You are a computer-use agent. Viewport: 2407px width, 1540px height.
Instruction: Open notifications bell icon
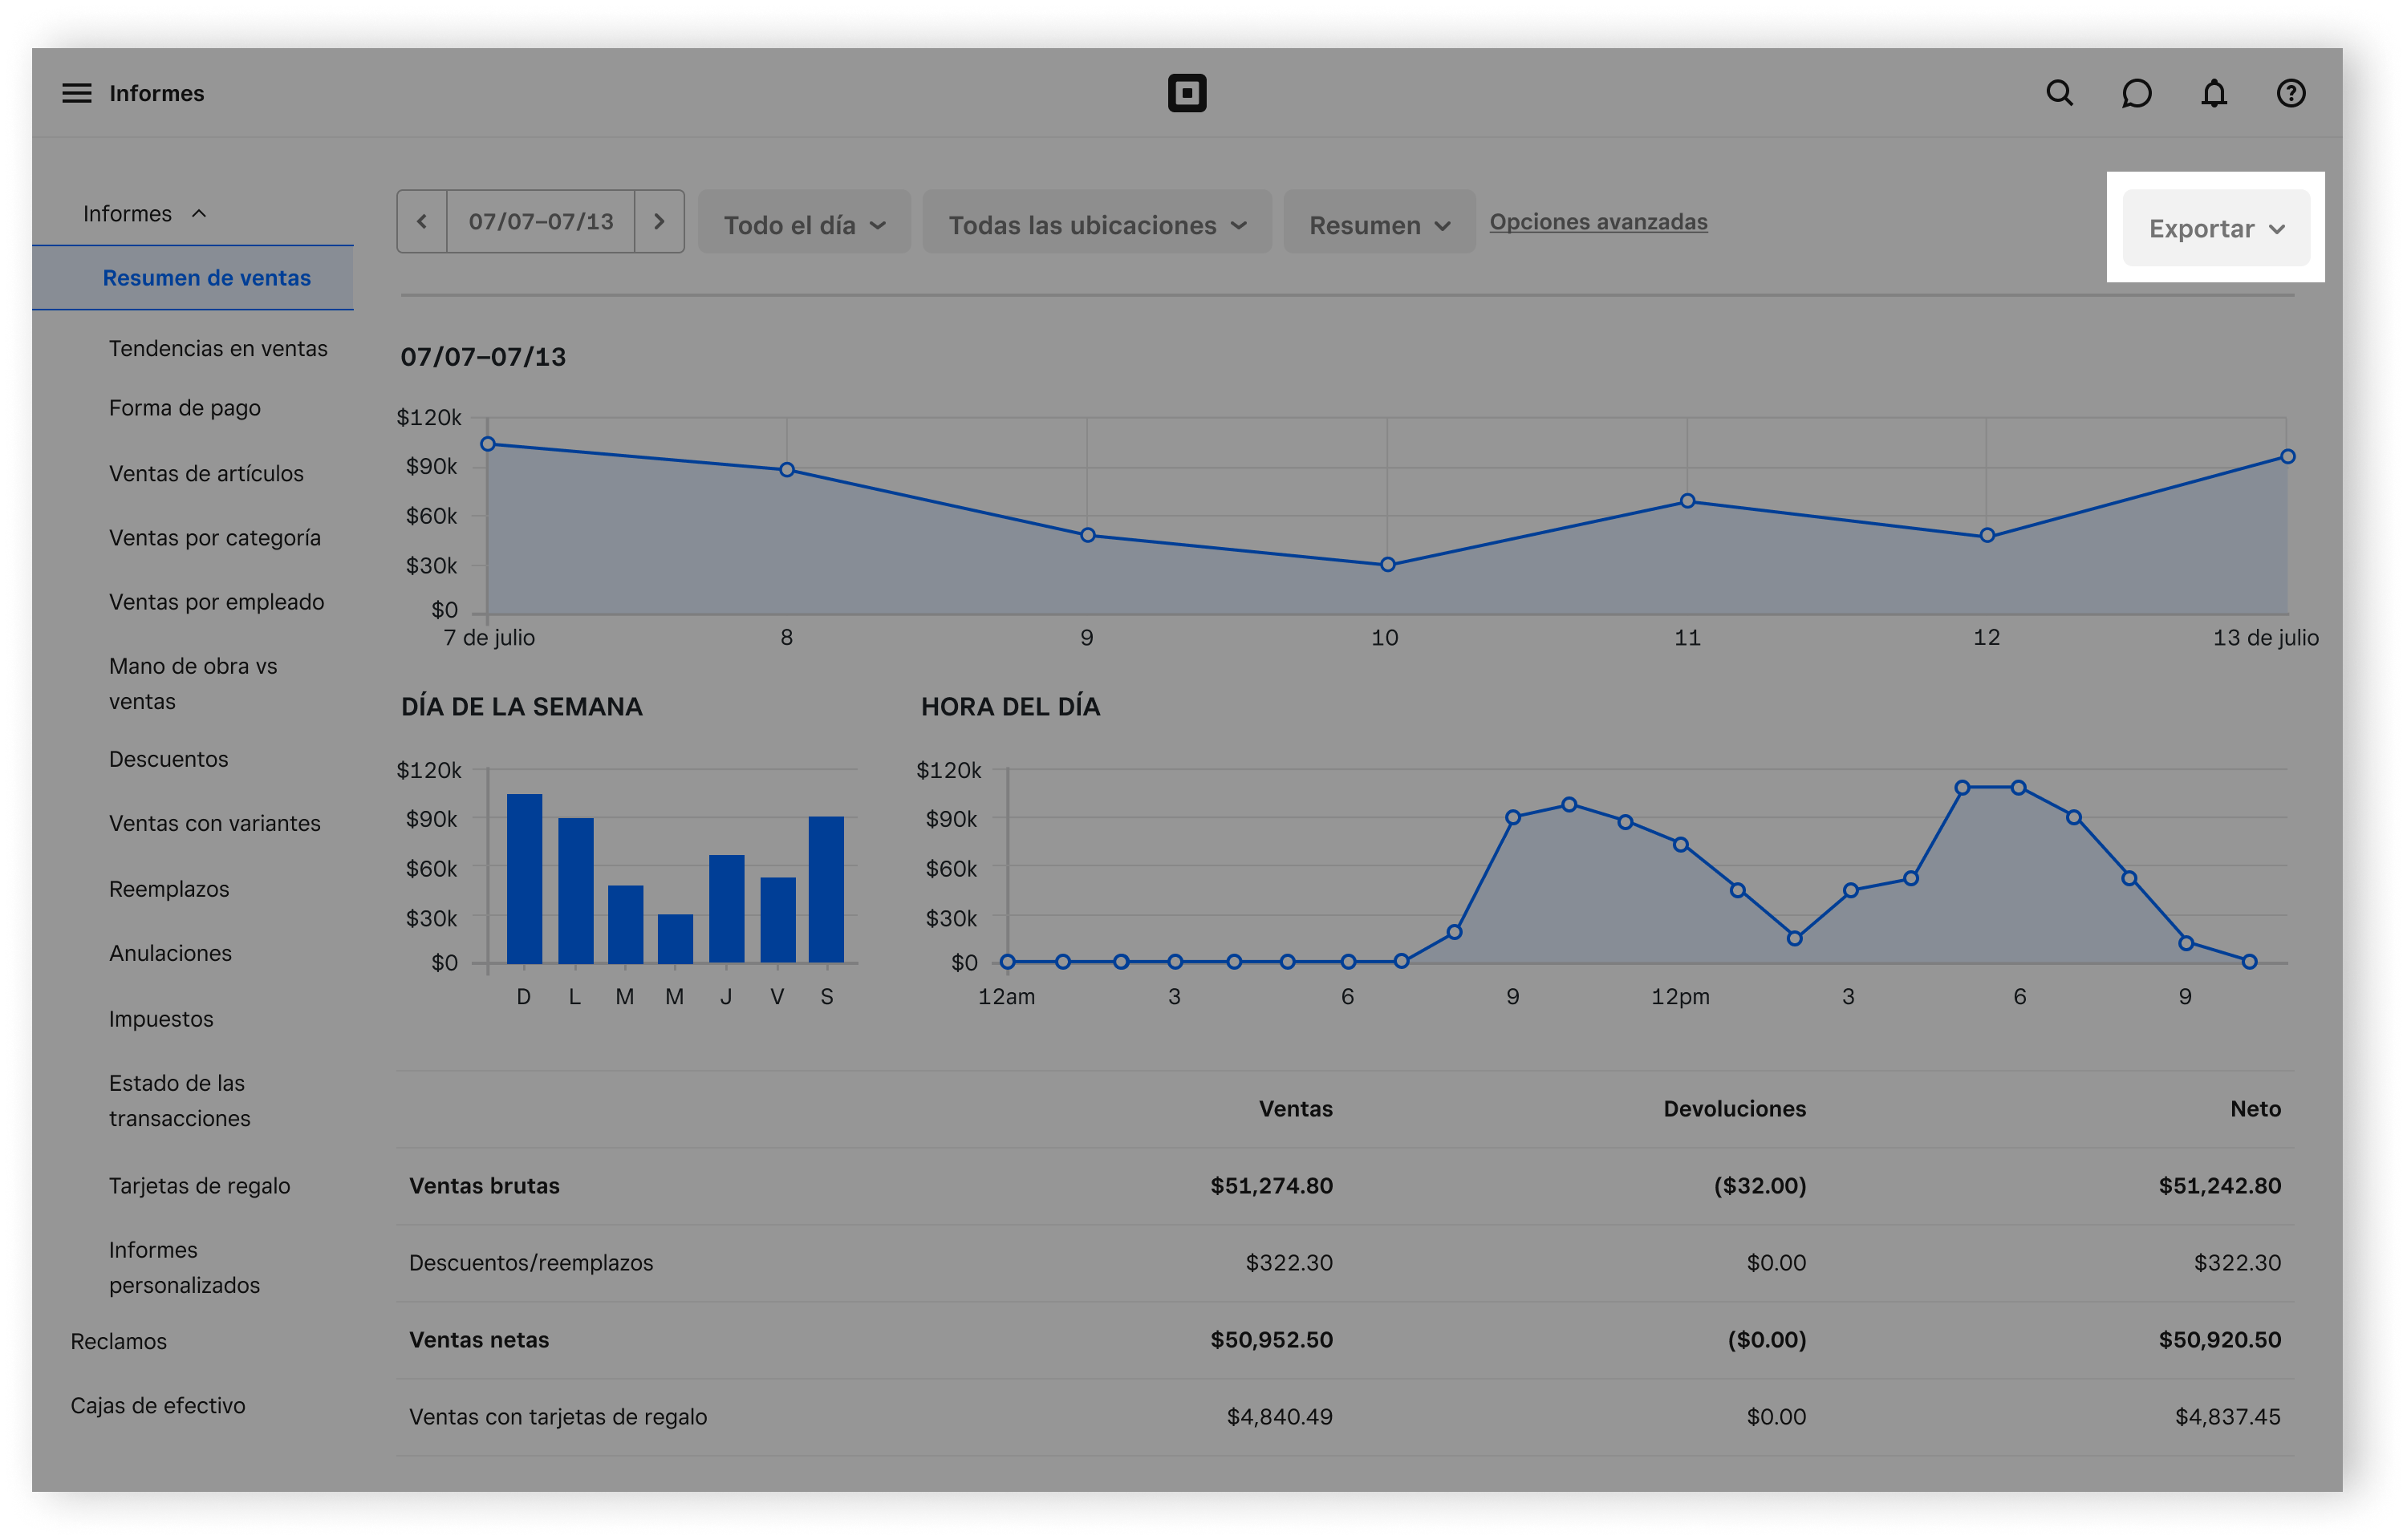pyautogui.click(x=2213, y=93)
